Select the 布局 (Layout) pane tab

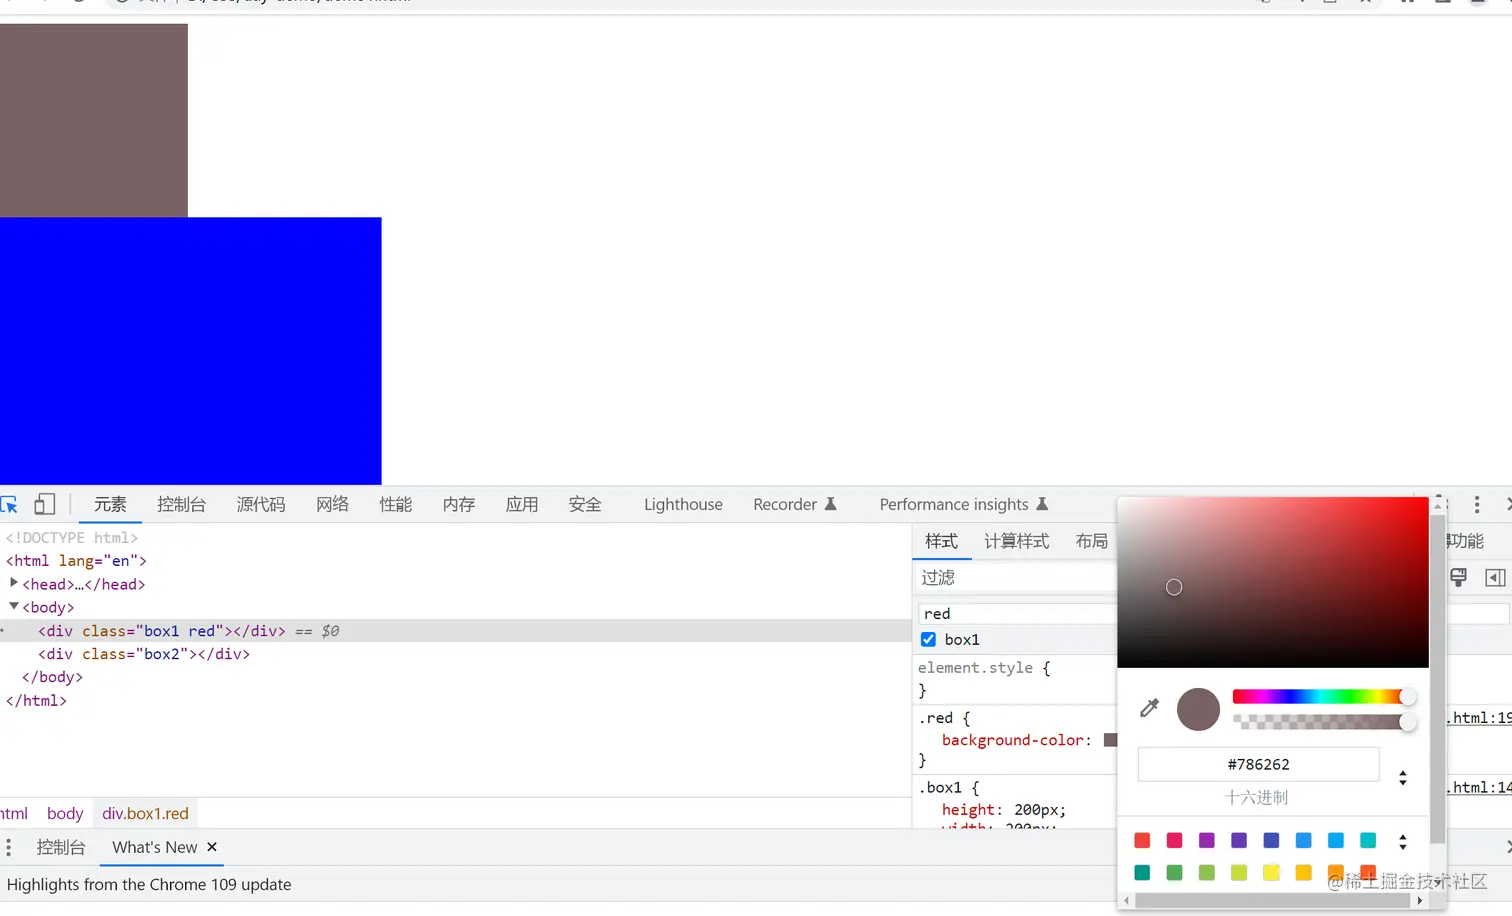[1092, 541]
